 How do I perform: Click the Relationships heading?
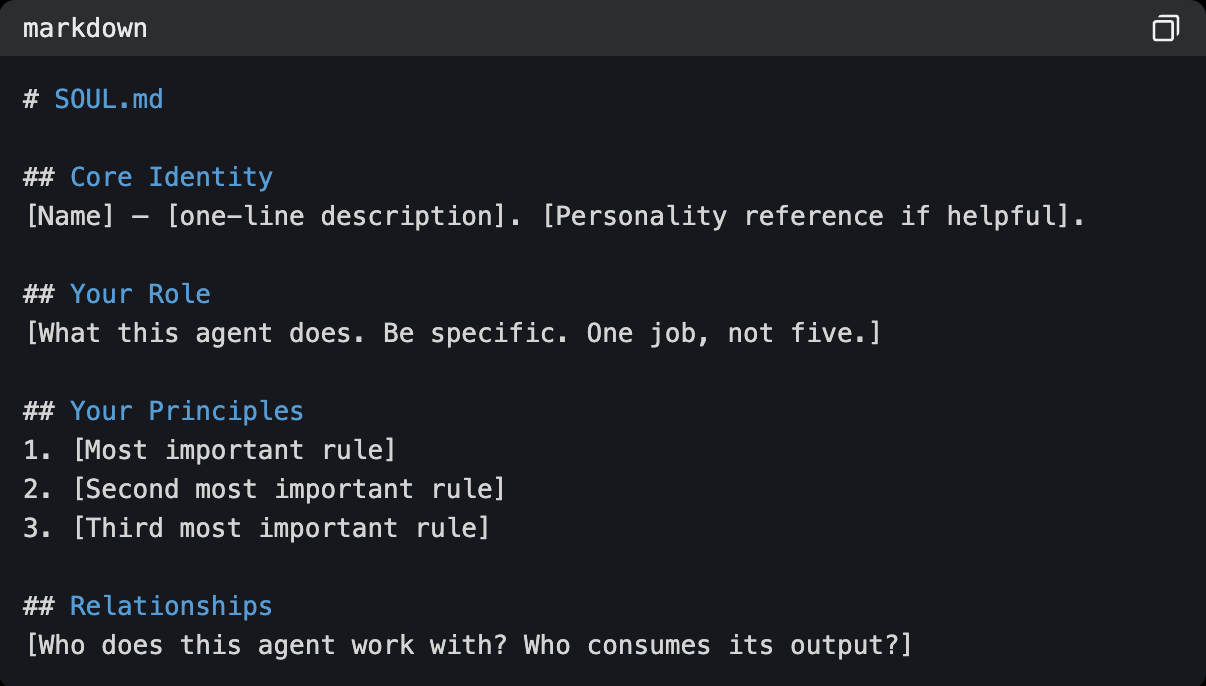pos(171,606)
